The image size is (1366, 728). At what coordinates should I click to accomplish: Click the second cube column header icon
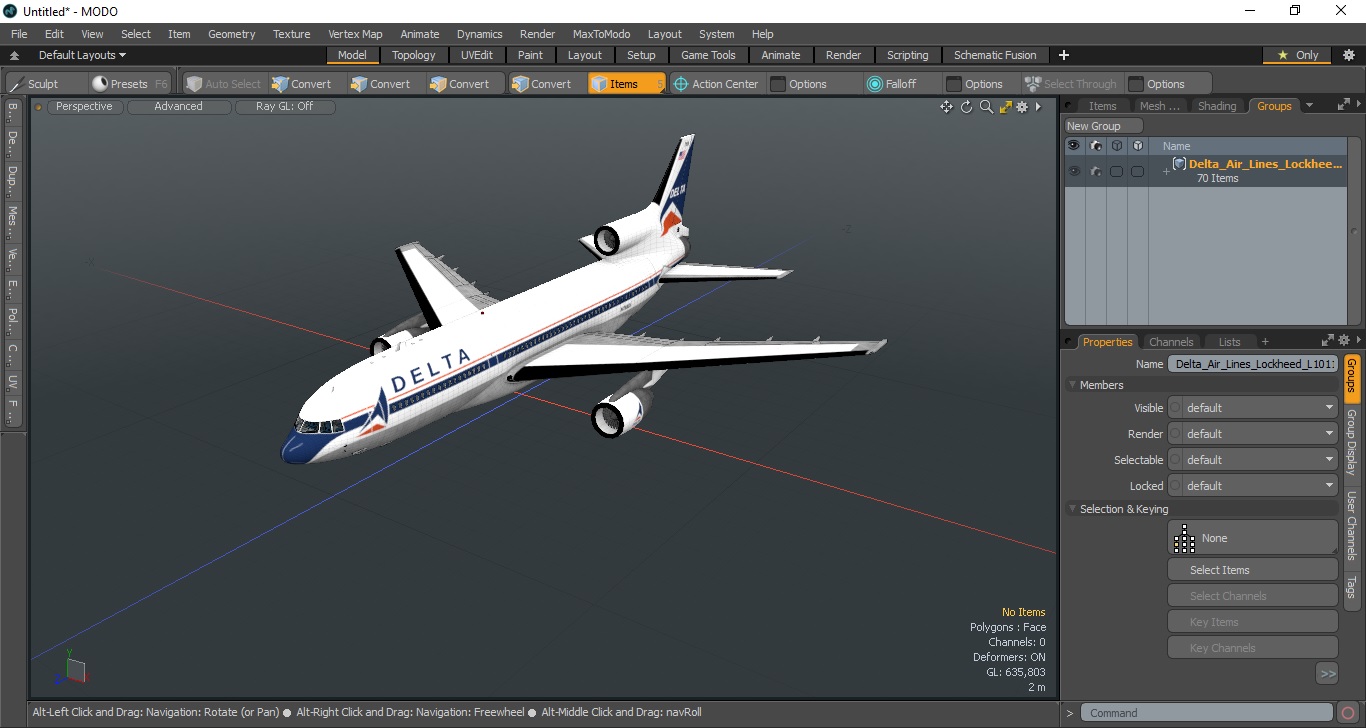pyautogui.click(x=1137, y=146)
